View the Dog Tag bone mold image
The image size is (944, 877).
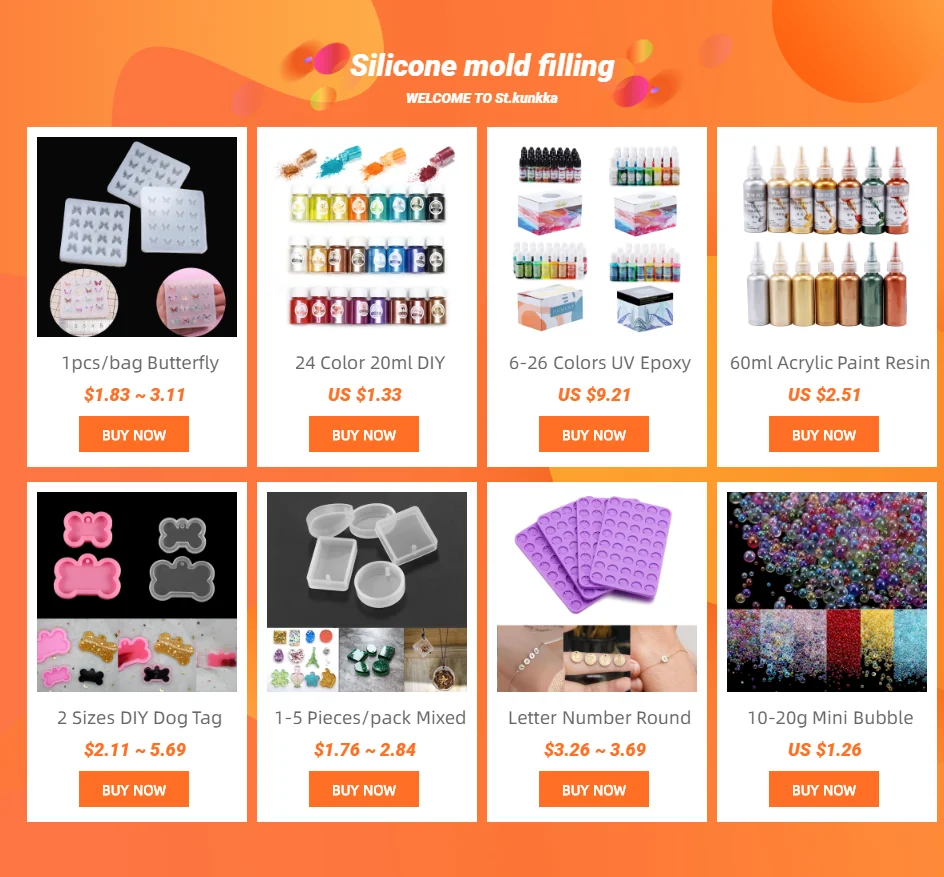click(137, 592)
